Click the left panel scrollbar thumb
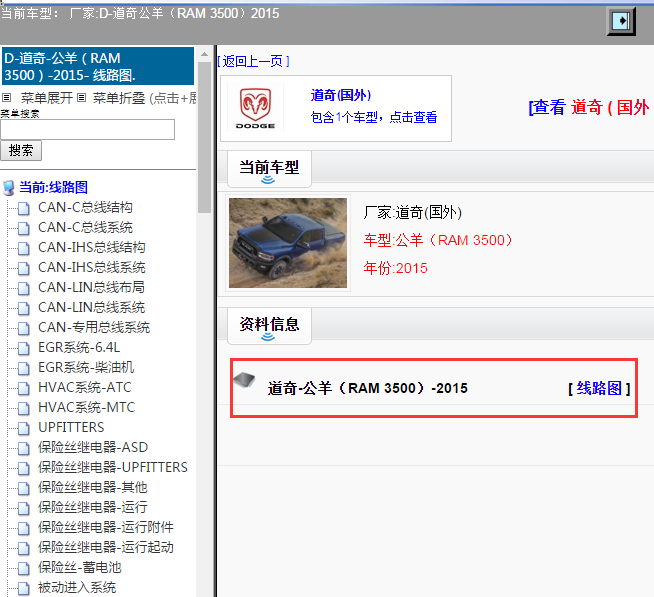654x597 pixels. pos(204,138)
